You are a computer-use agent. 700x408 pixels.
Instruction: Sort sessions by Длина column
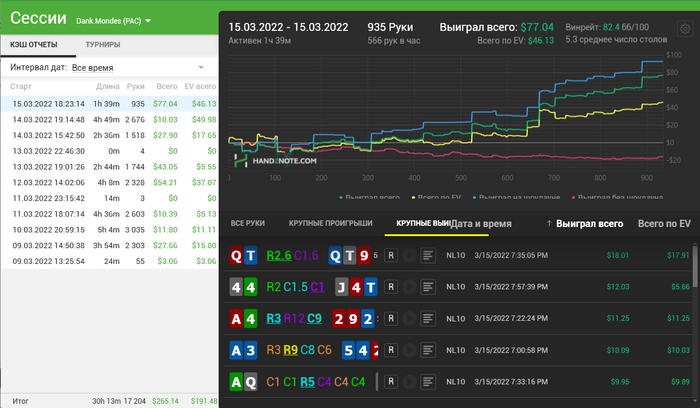click(x=108, y=87)
